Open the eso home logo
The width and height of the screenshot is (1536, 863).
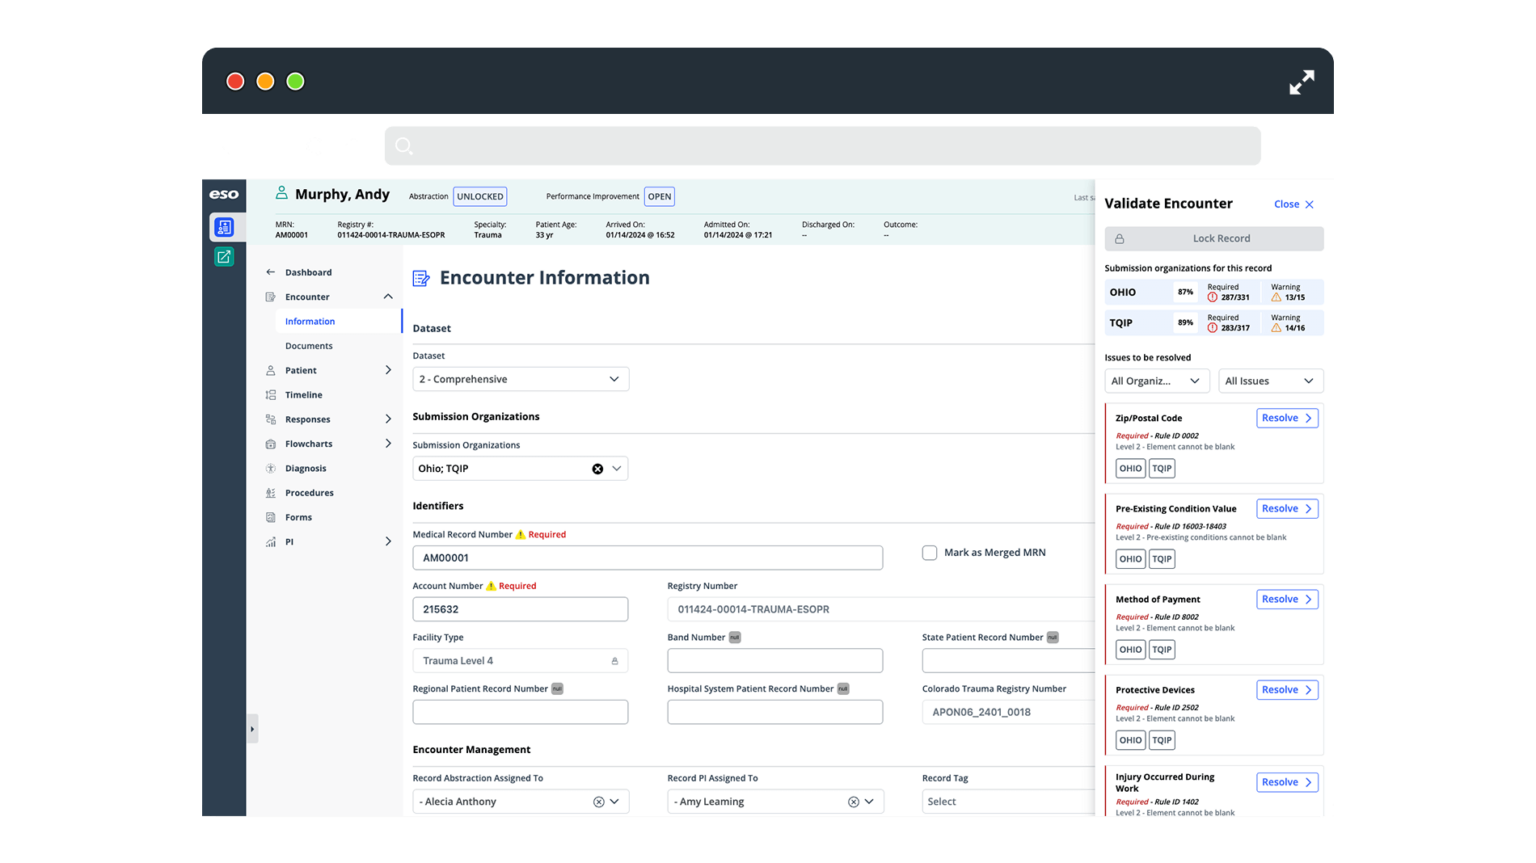[x=224, y=196]
